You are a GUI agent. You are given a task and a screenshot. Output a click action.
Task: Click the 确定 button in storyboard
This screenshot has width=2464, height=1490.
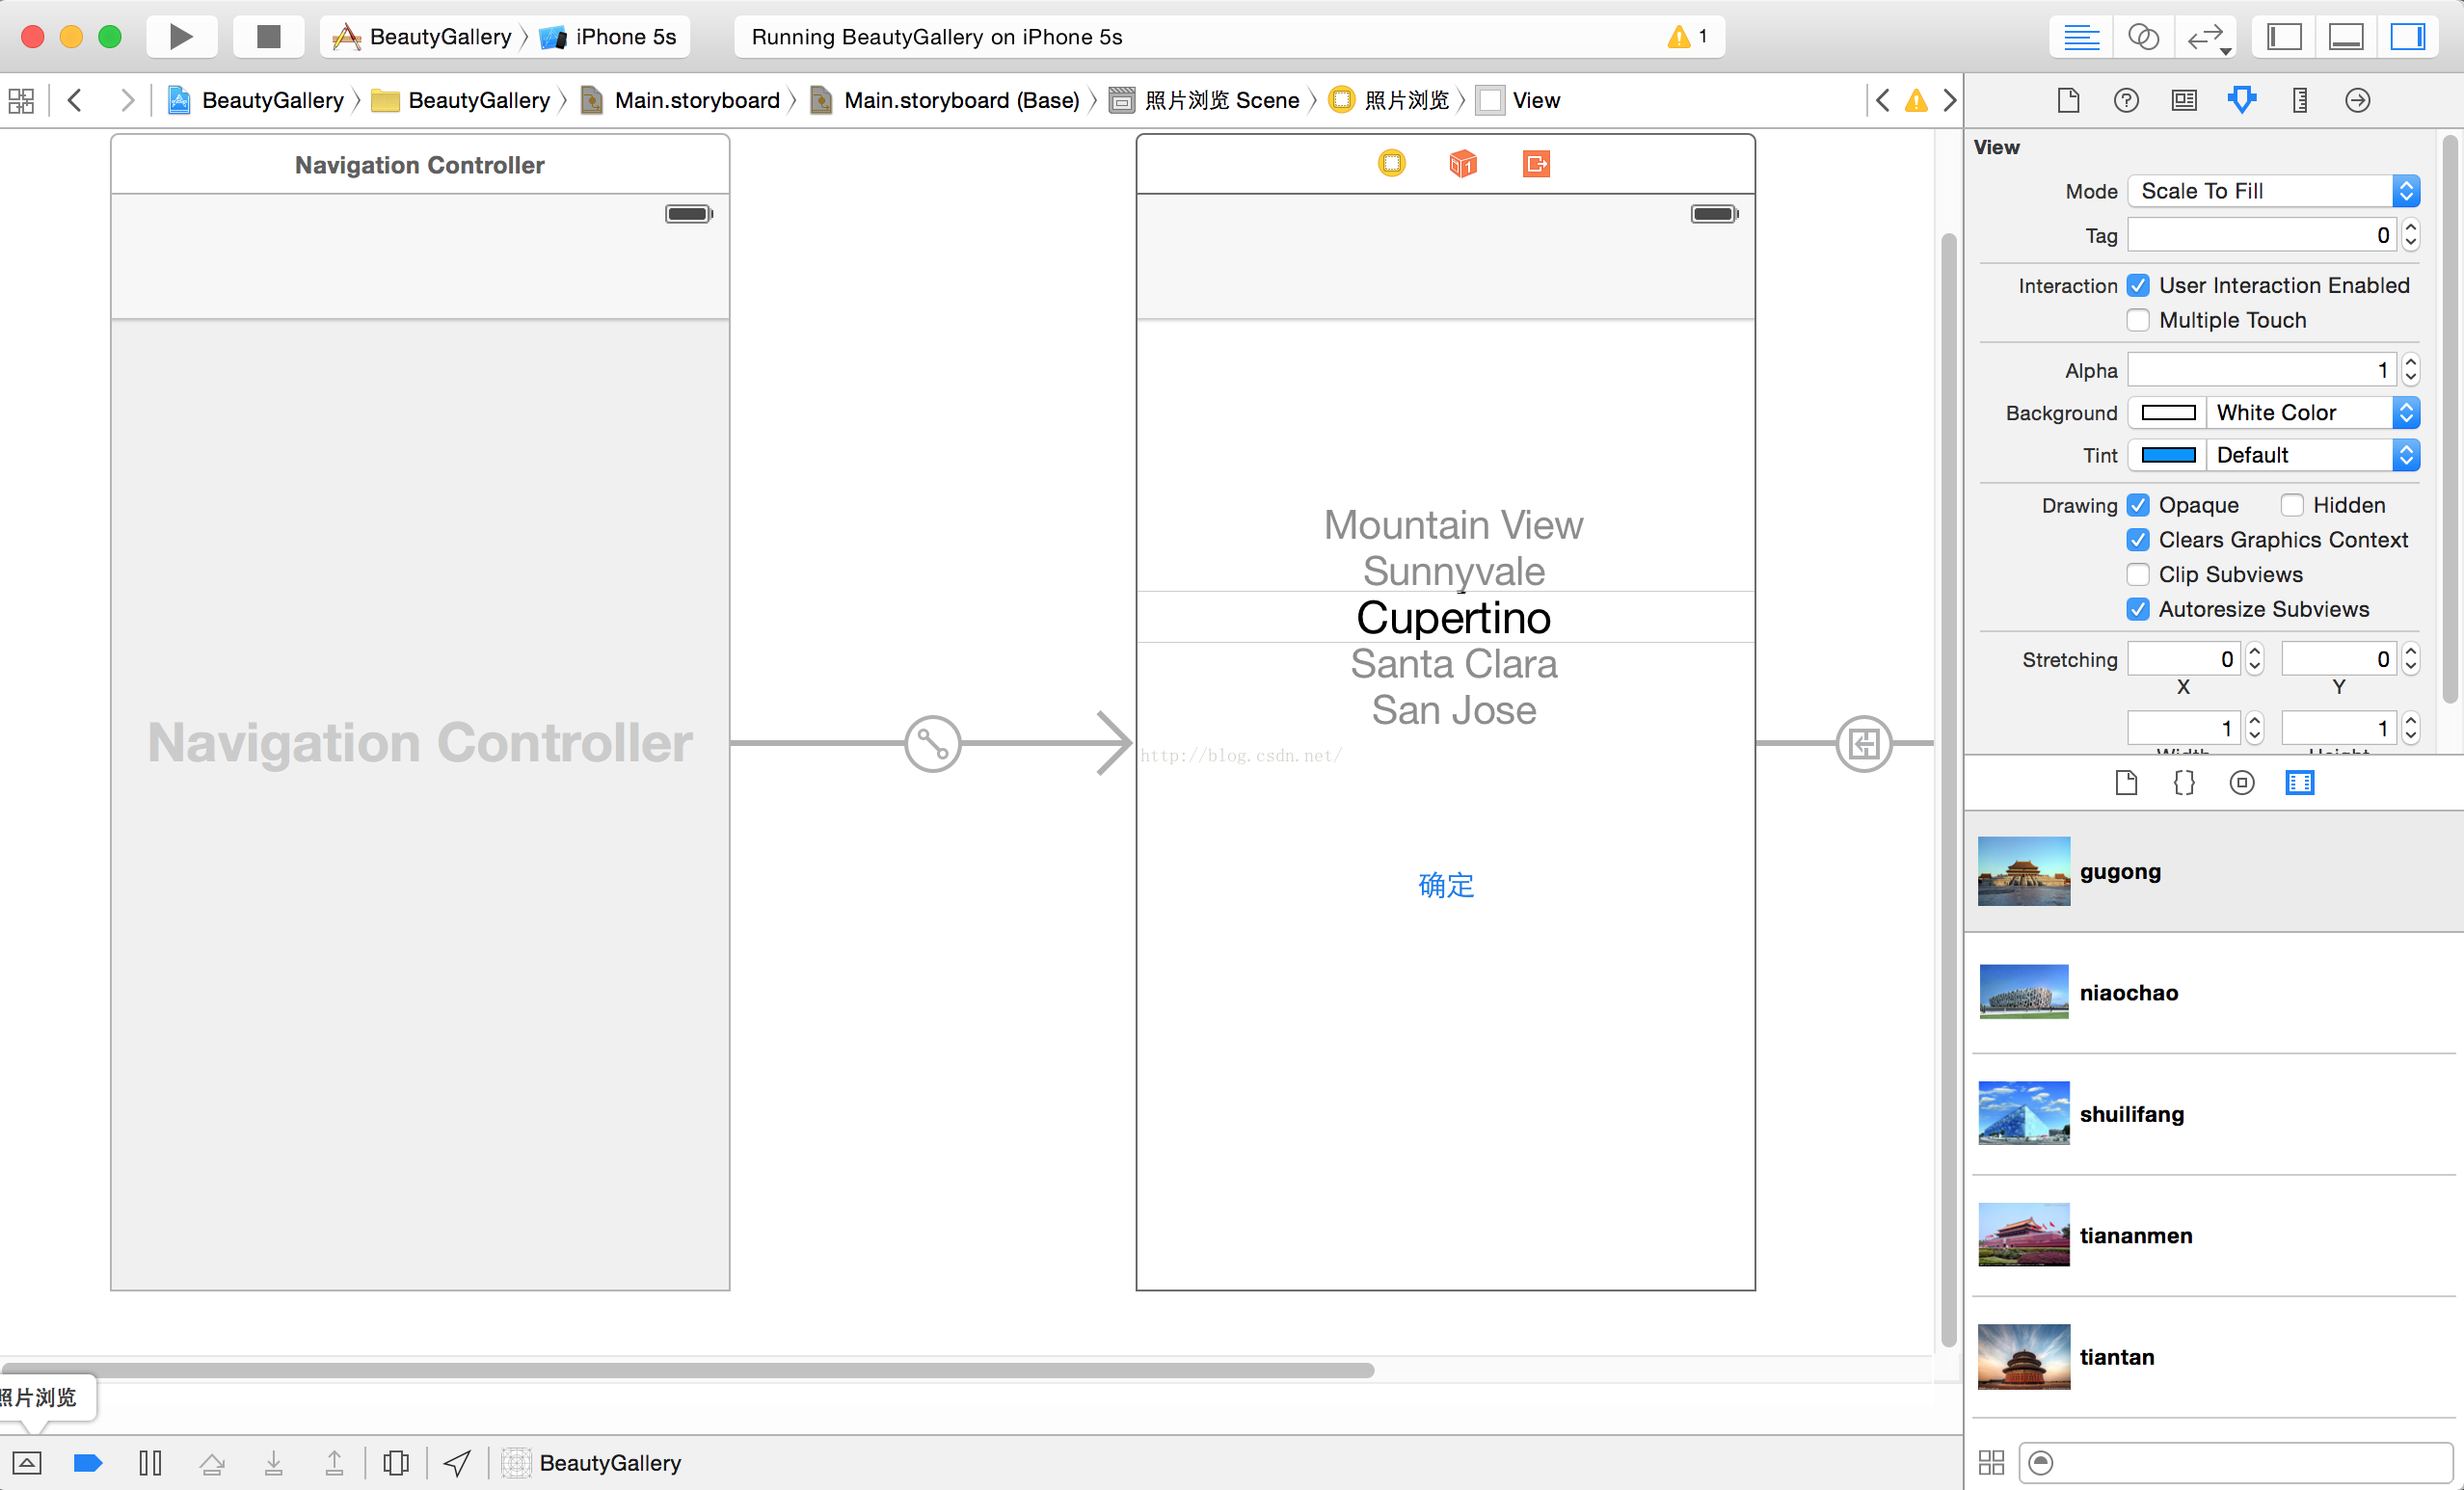pyautogui.click(x=1446, y=885)
